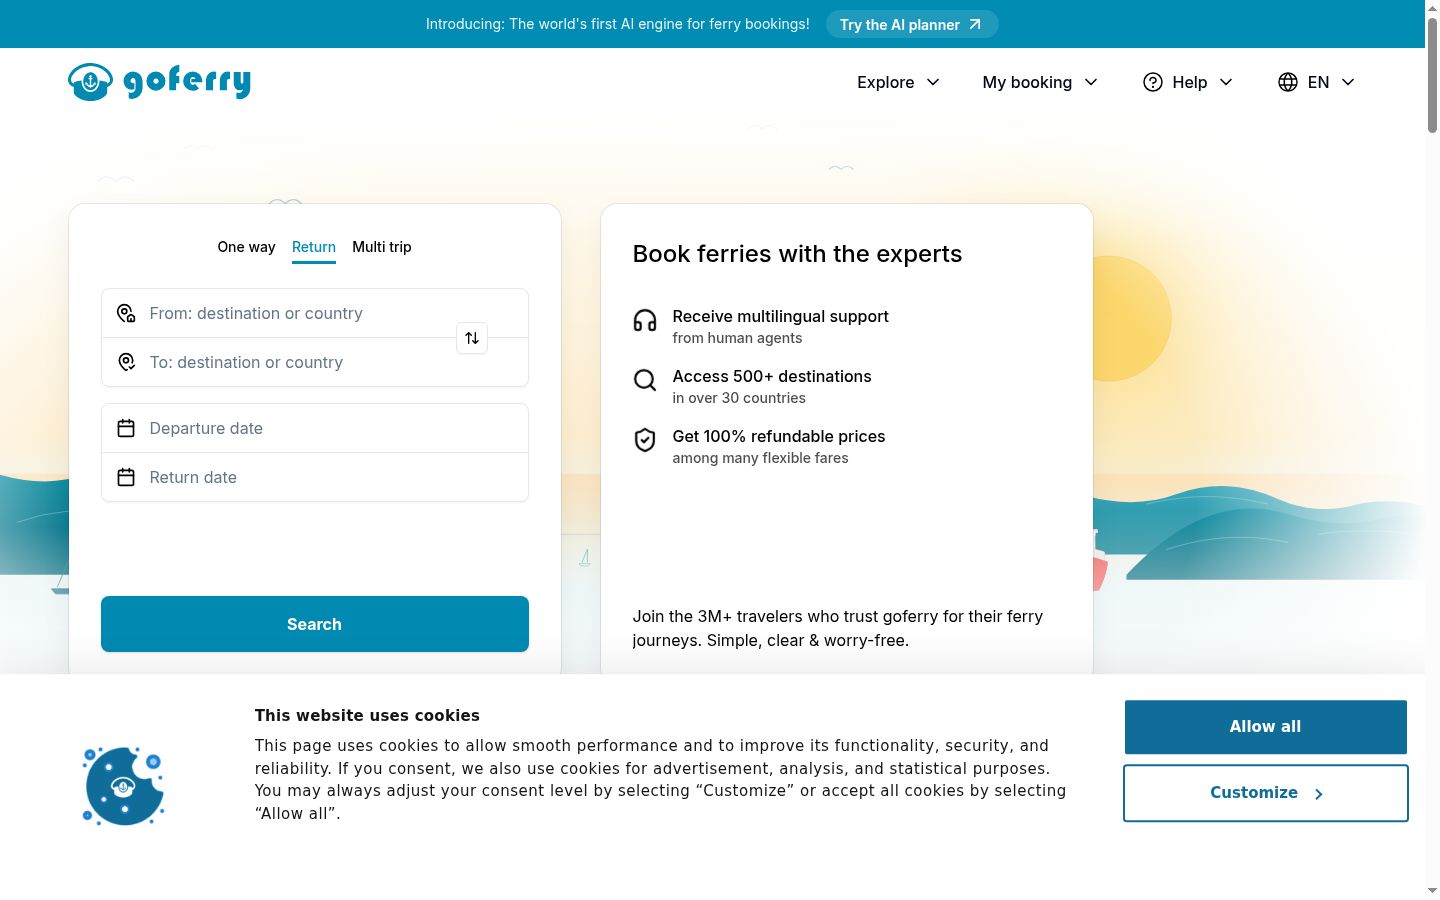
Task: Click the goferry logo
Action: click(159, 82)
